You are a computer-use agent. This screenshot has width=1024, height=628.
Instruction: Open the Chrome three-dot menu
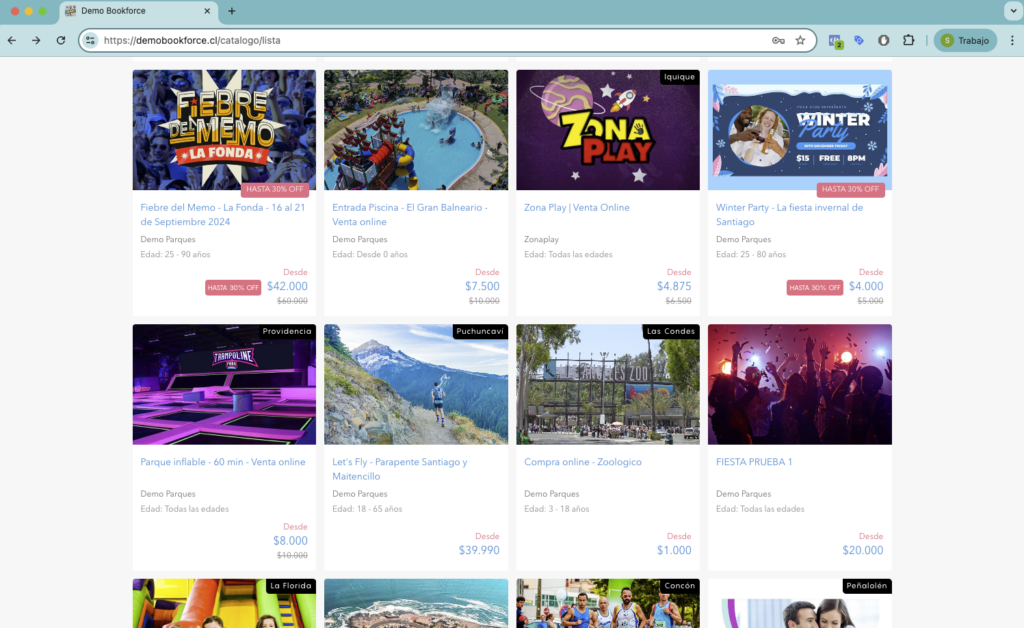point(1012,40)
